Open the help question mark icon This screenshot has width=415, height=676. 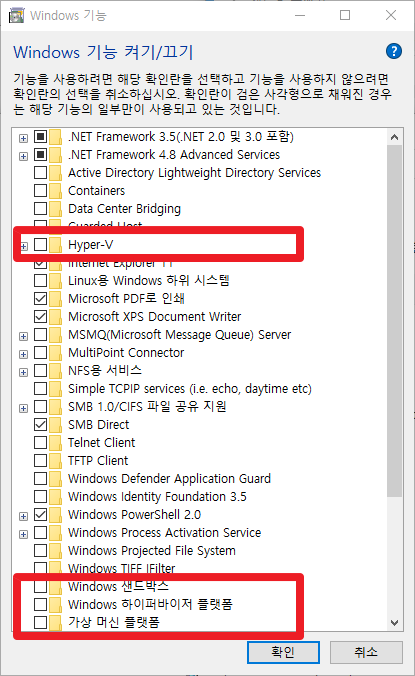tap(394, 51)
